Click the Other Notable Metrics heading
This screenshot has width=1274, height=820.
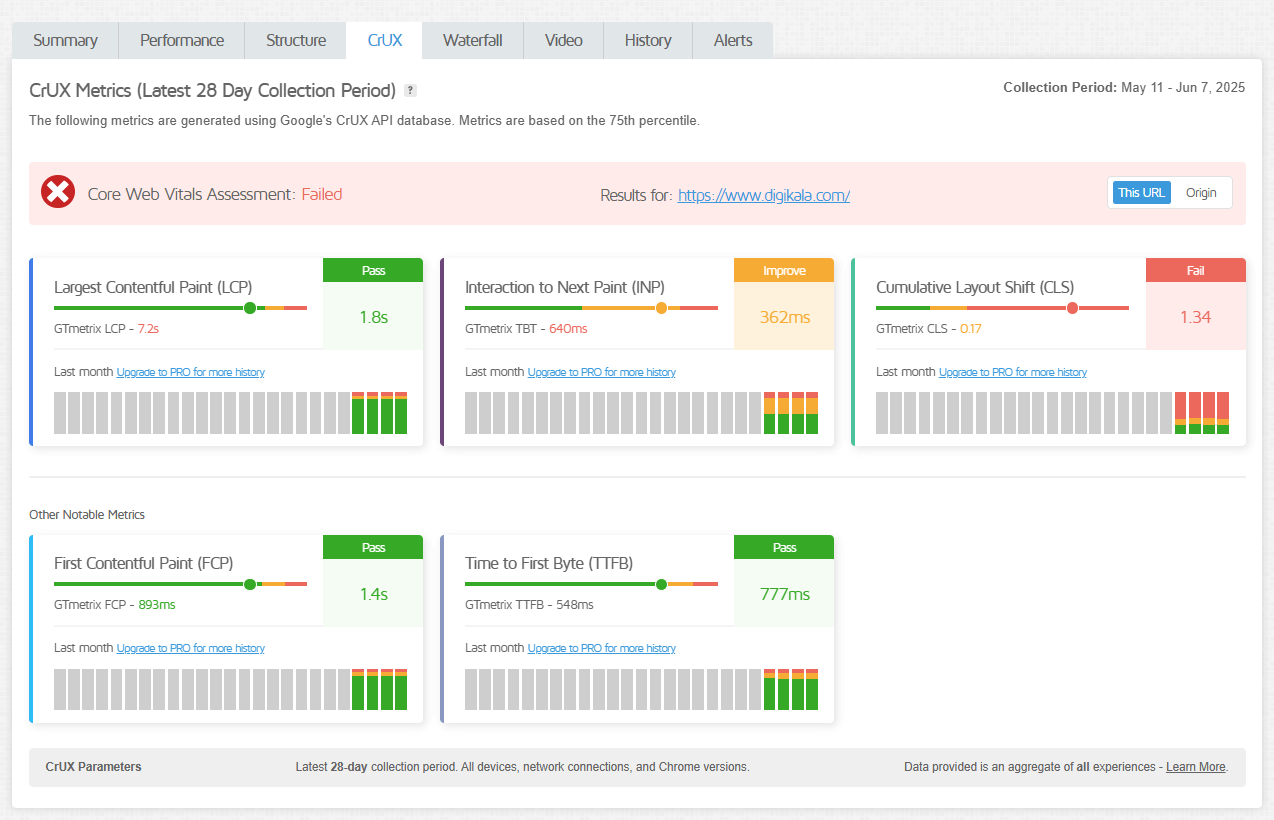pos(87,515)
